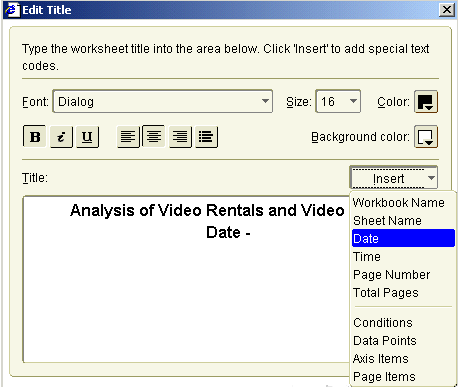Open the Background color picker

[426, 137]
